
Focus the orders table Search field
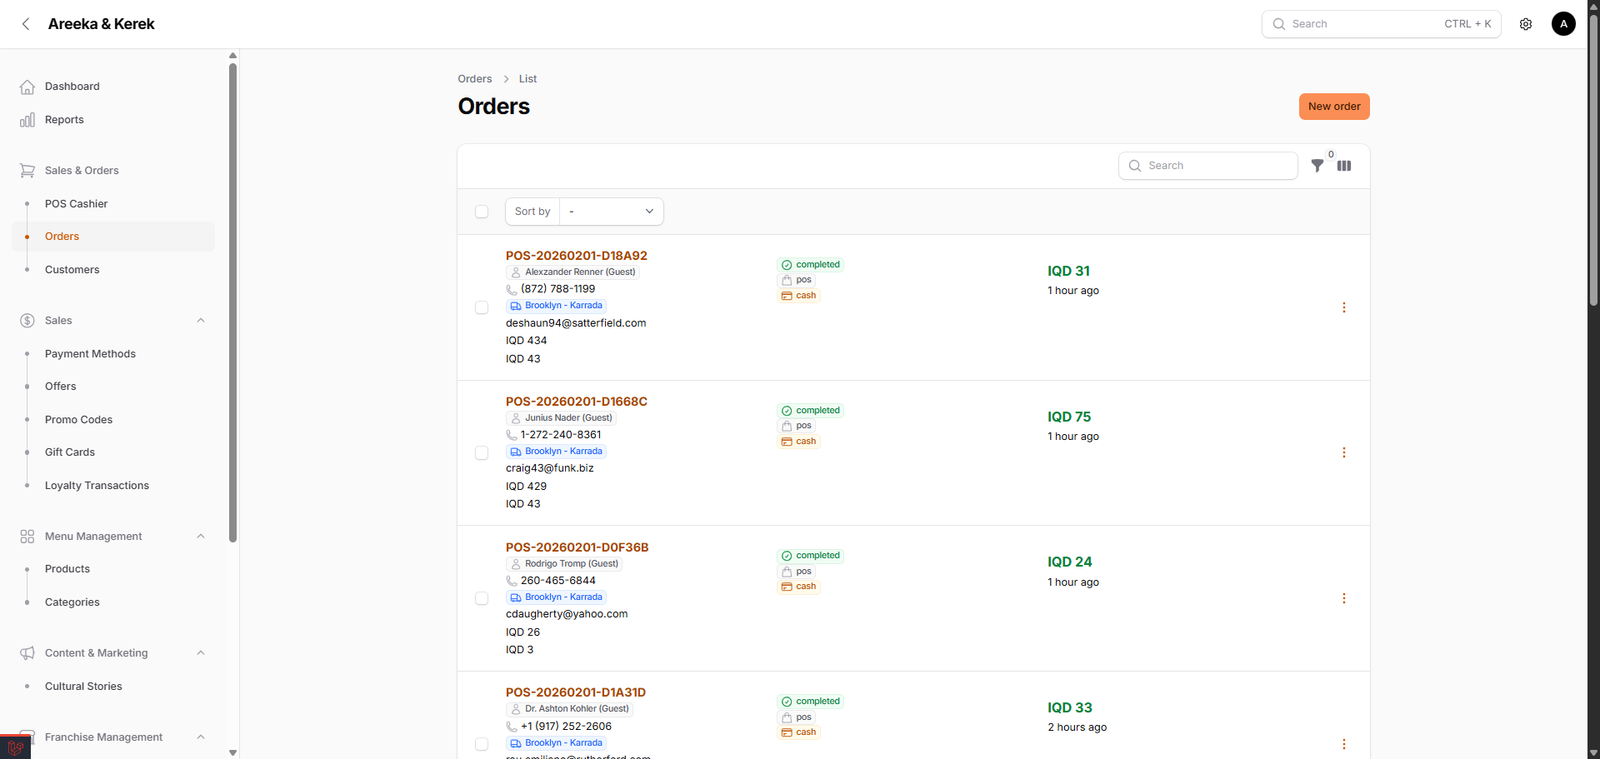click(1208, 166)
